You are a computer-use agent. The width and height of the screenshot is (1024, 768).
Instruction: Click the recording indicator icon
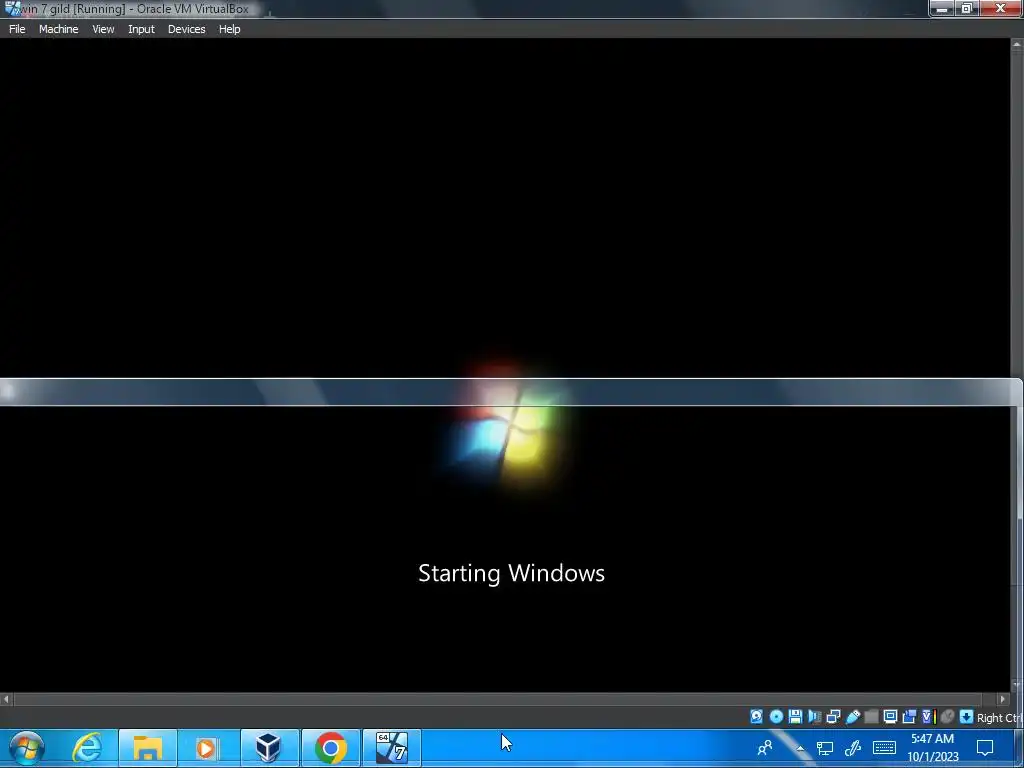coord(909,716)
